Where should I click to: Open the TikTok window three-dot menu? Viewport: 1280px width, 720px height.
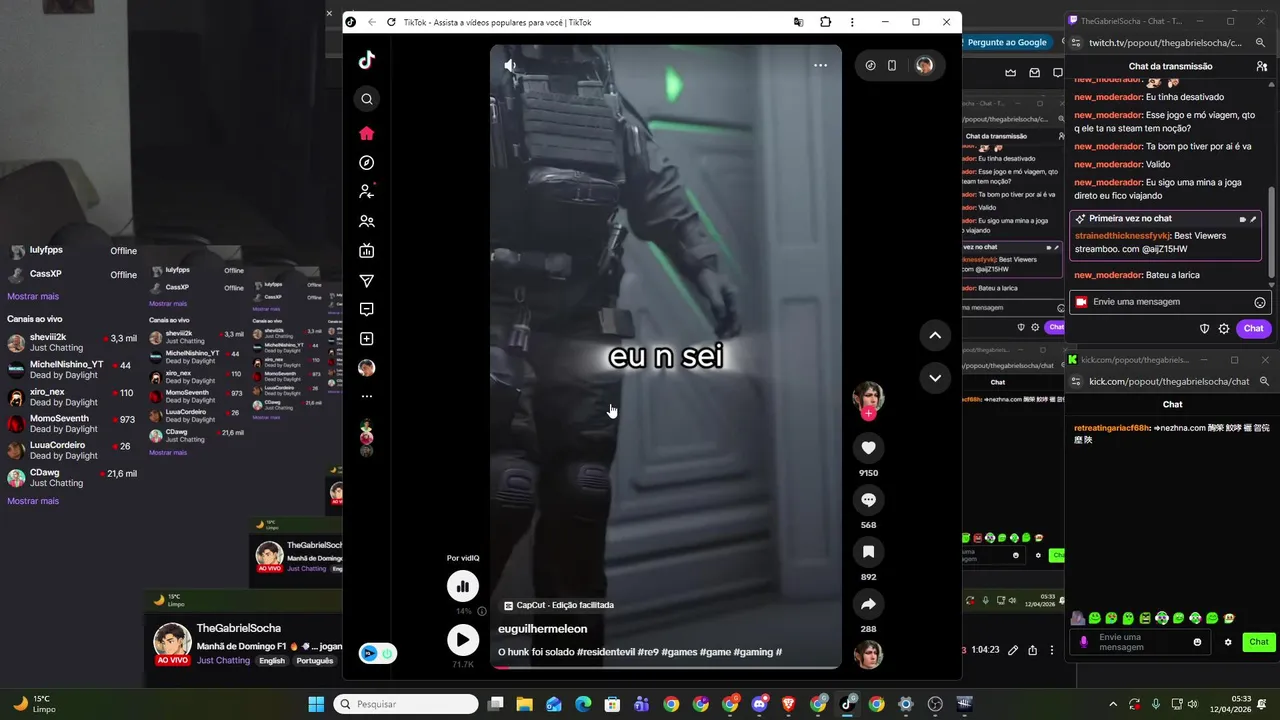click(852, 22)
